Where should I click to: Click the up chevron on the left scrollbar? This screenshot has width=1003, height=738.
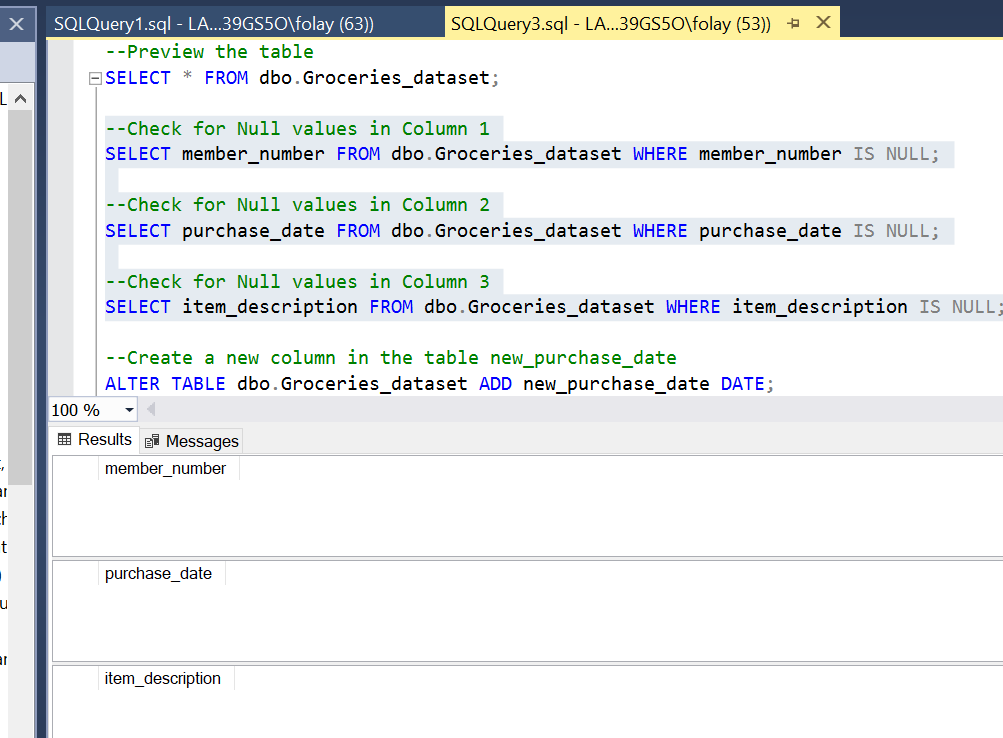18,97
